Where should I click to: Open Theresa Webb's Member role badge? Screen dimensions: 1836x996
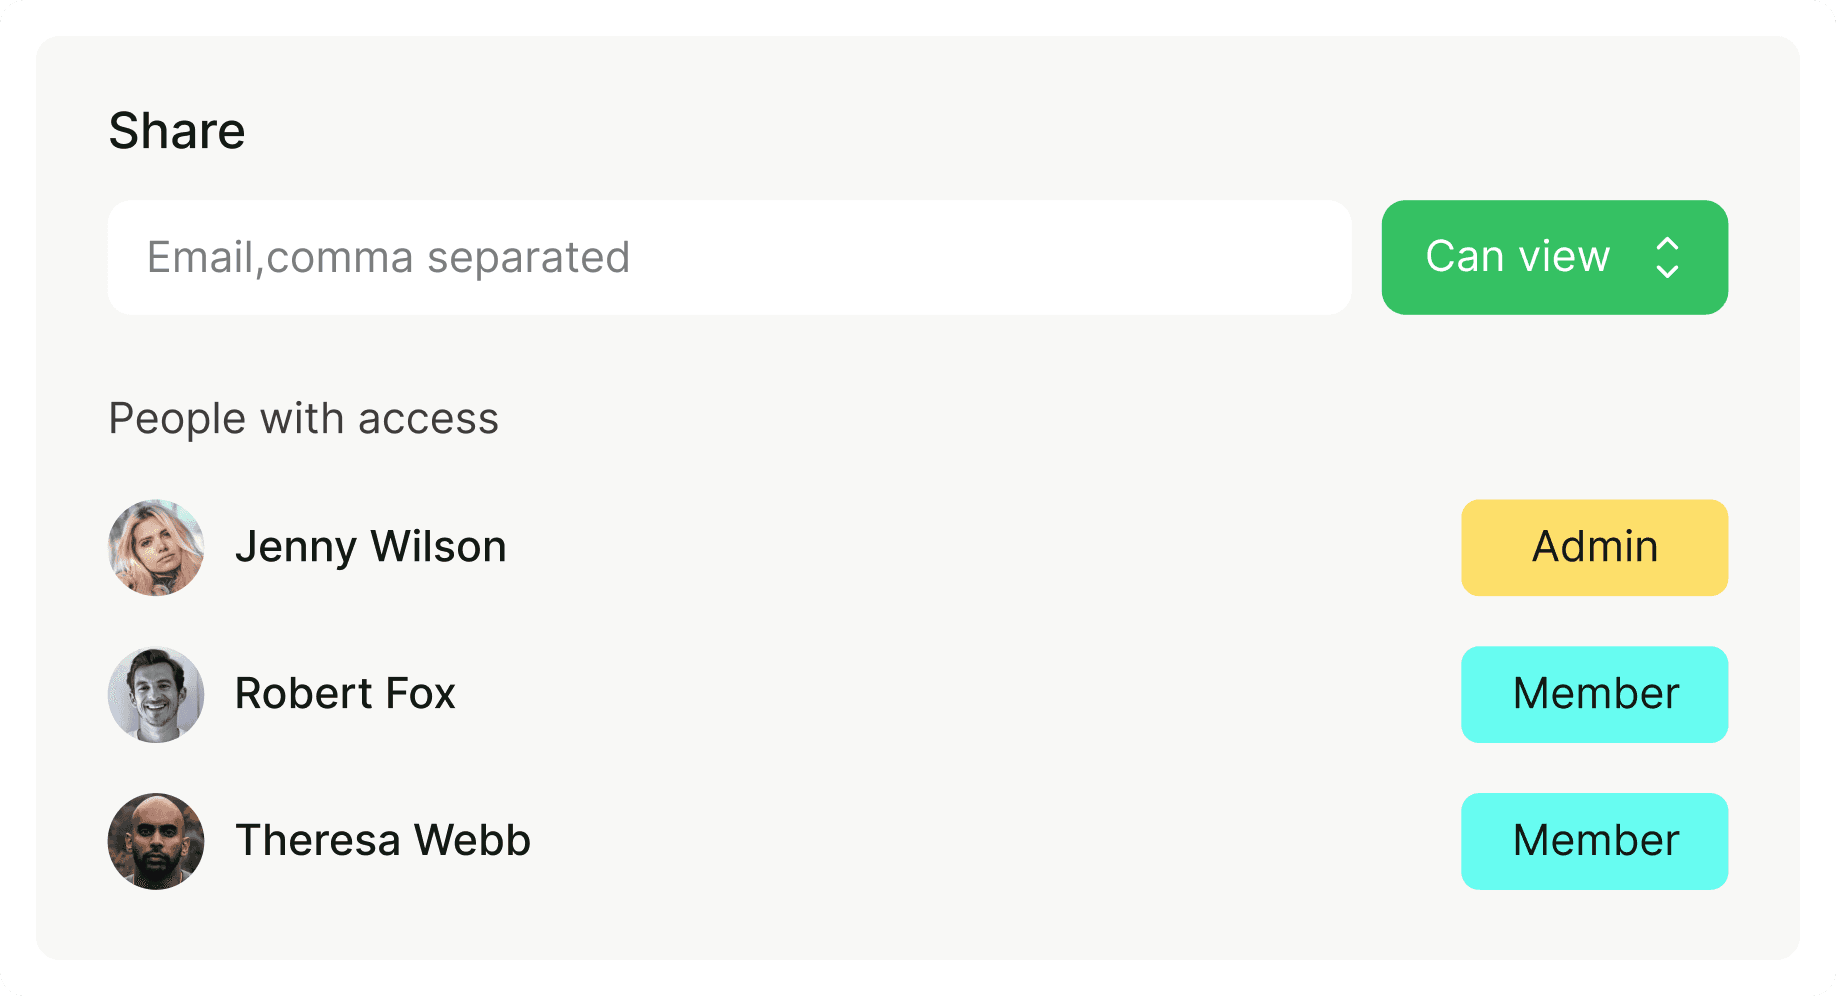[1594, 841]
